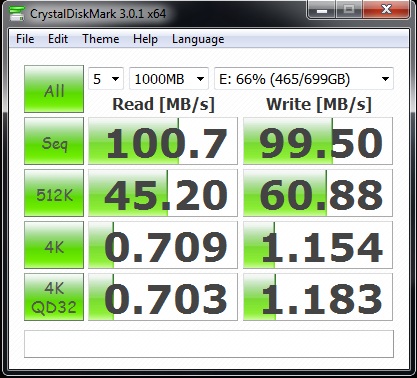Click the 4K write result 1.154
This screenshot has width=417, height=378.
318,245
